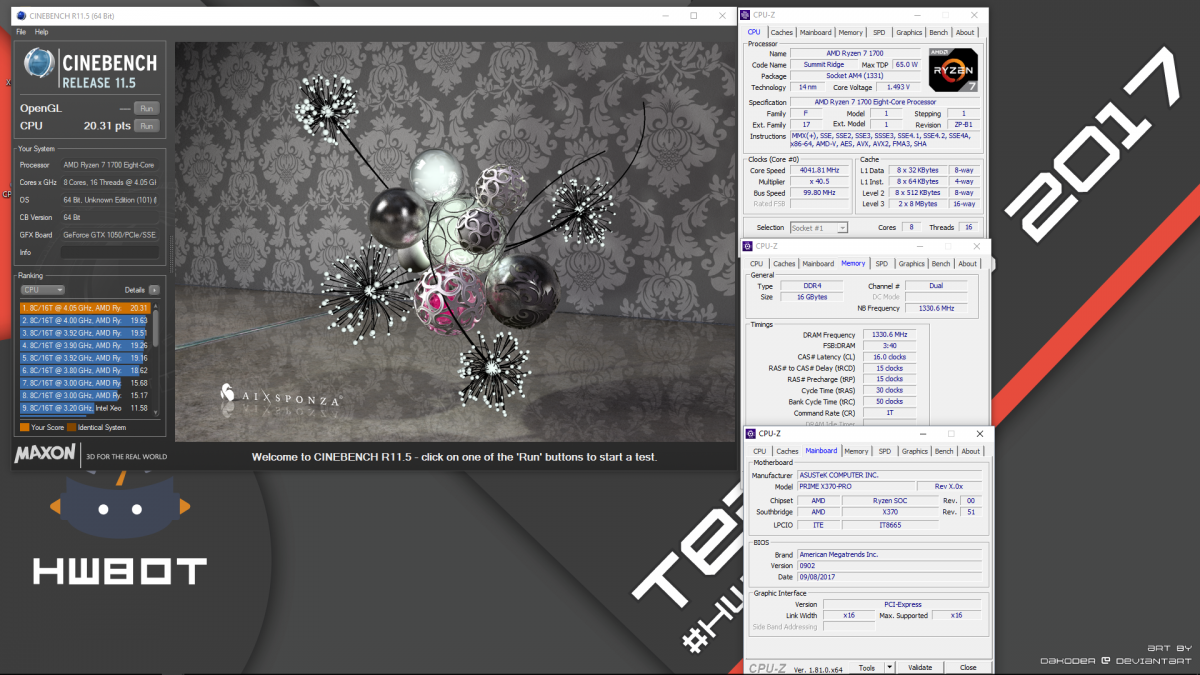This screenshot has height=675, width=1200.
Task: Select Caches tab in CPU-Z Mainboard window
Action: [x=788, y=451]
